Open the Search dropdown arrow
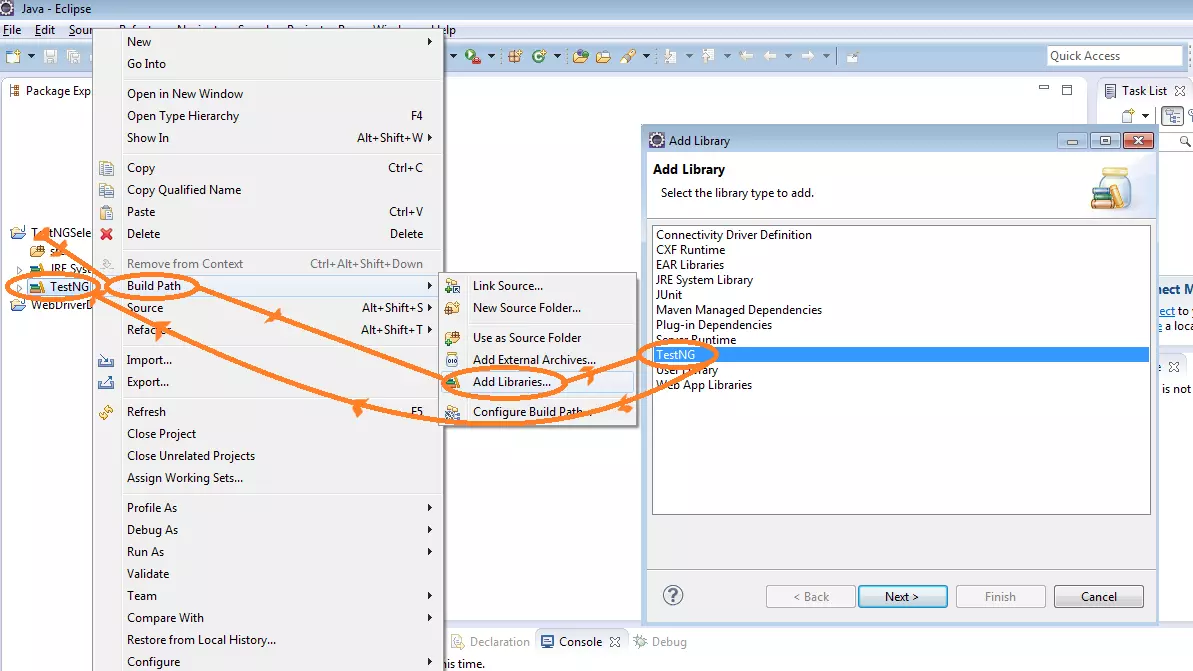This screenshot has height=671, width=1193. coord(647,56)
